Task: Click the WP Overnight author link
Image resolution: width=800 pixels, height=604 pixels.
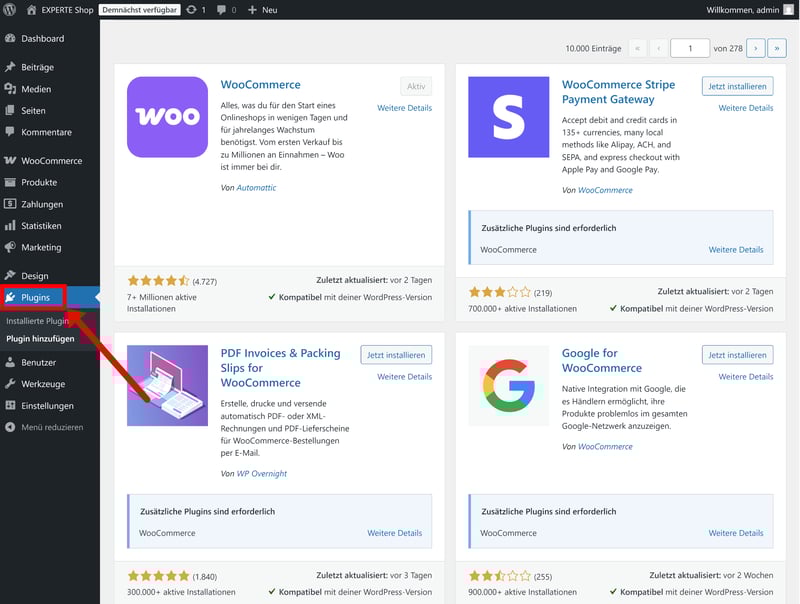Action: coord(261,473)
